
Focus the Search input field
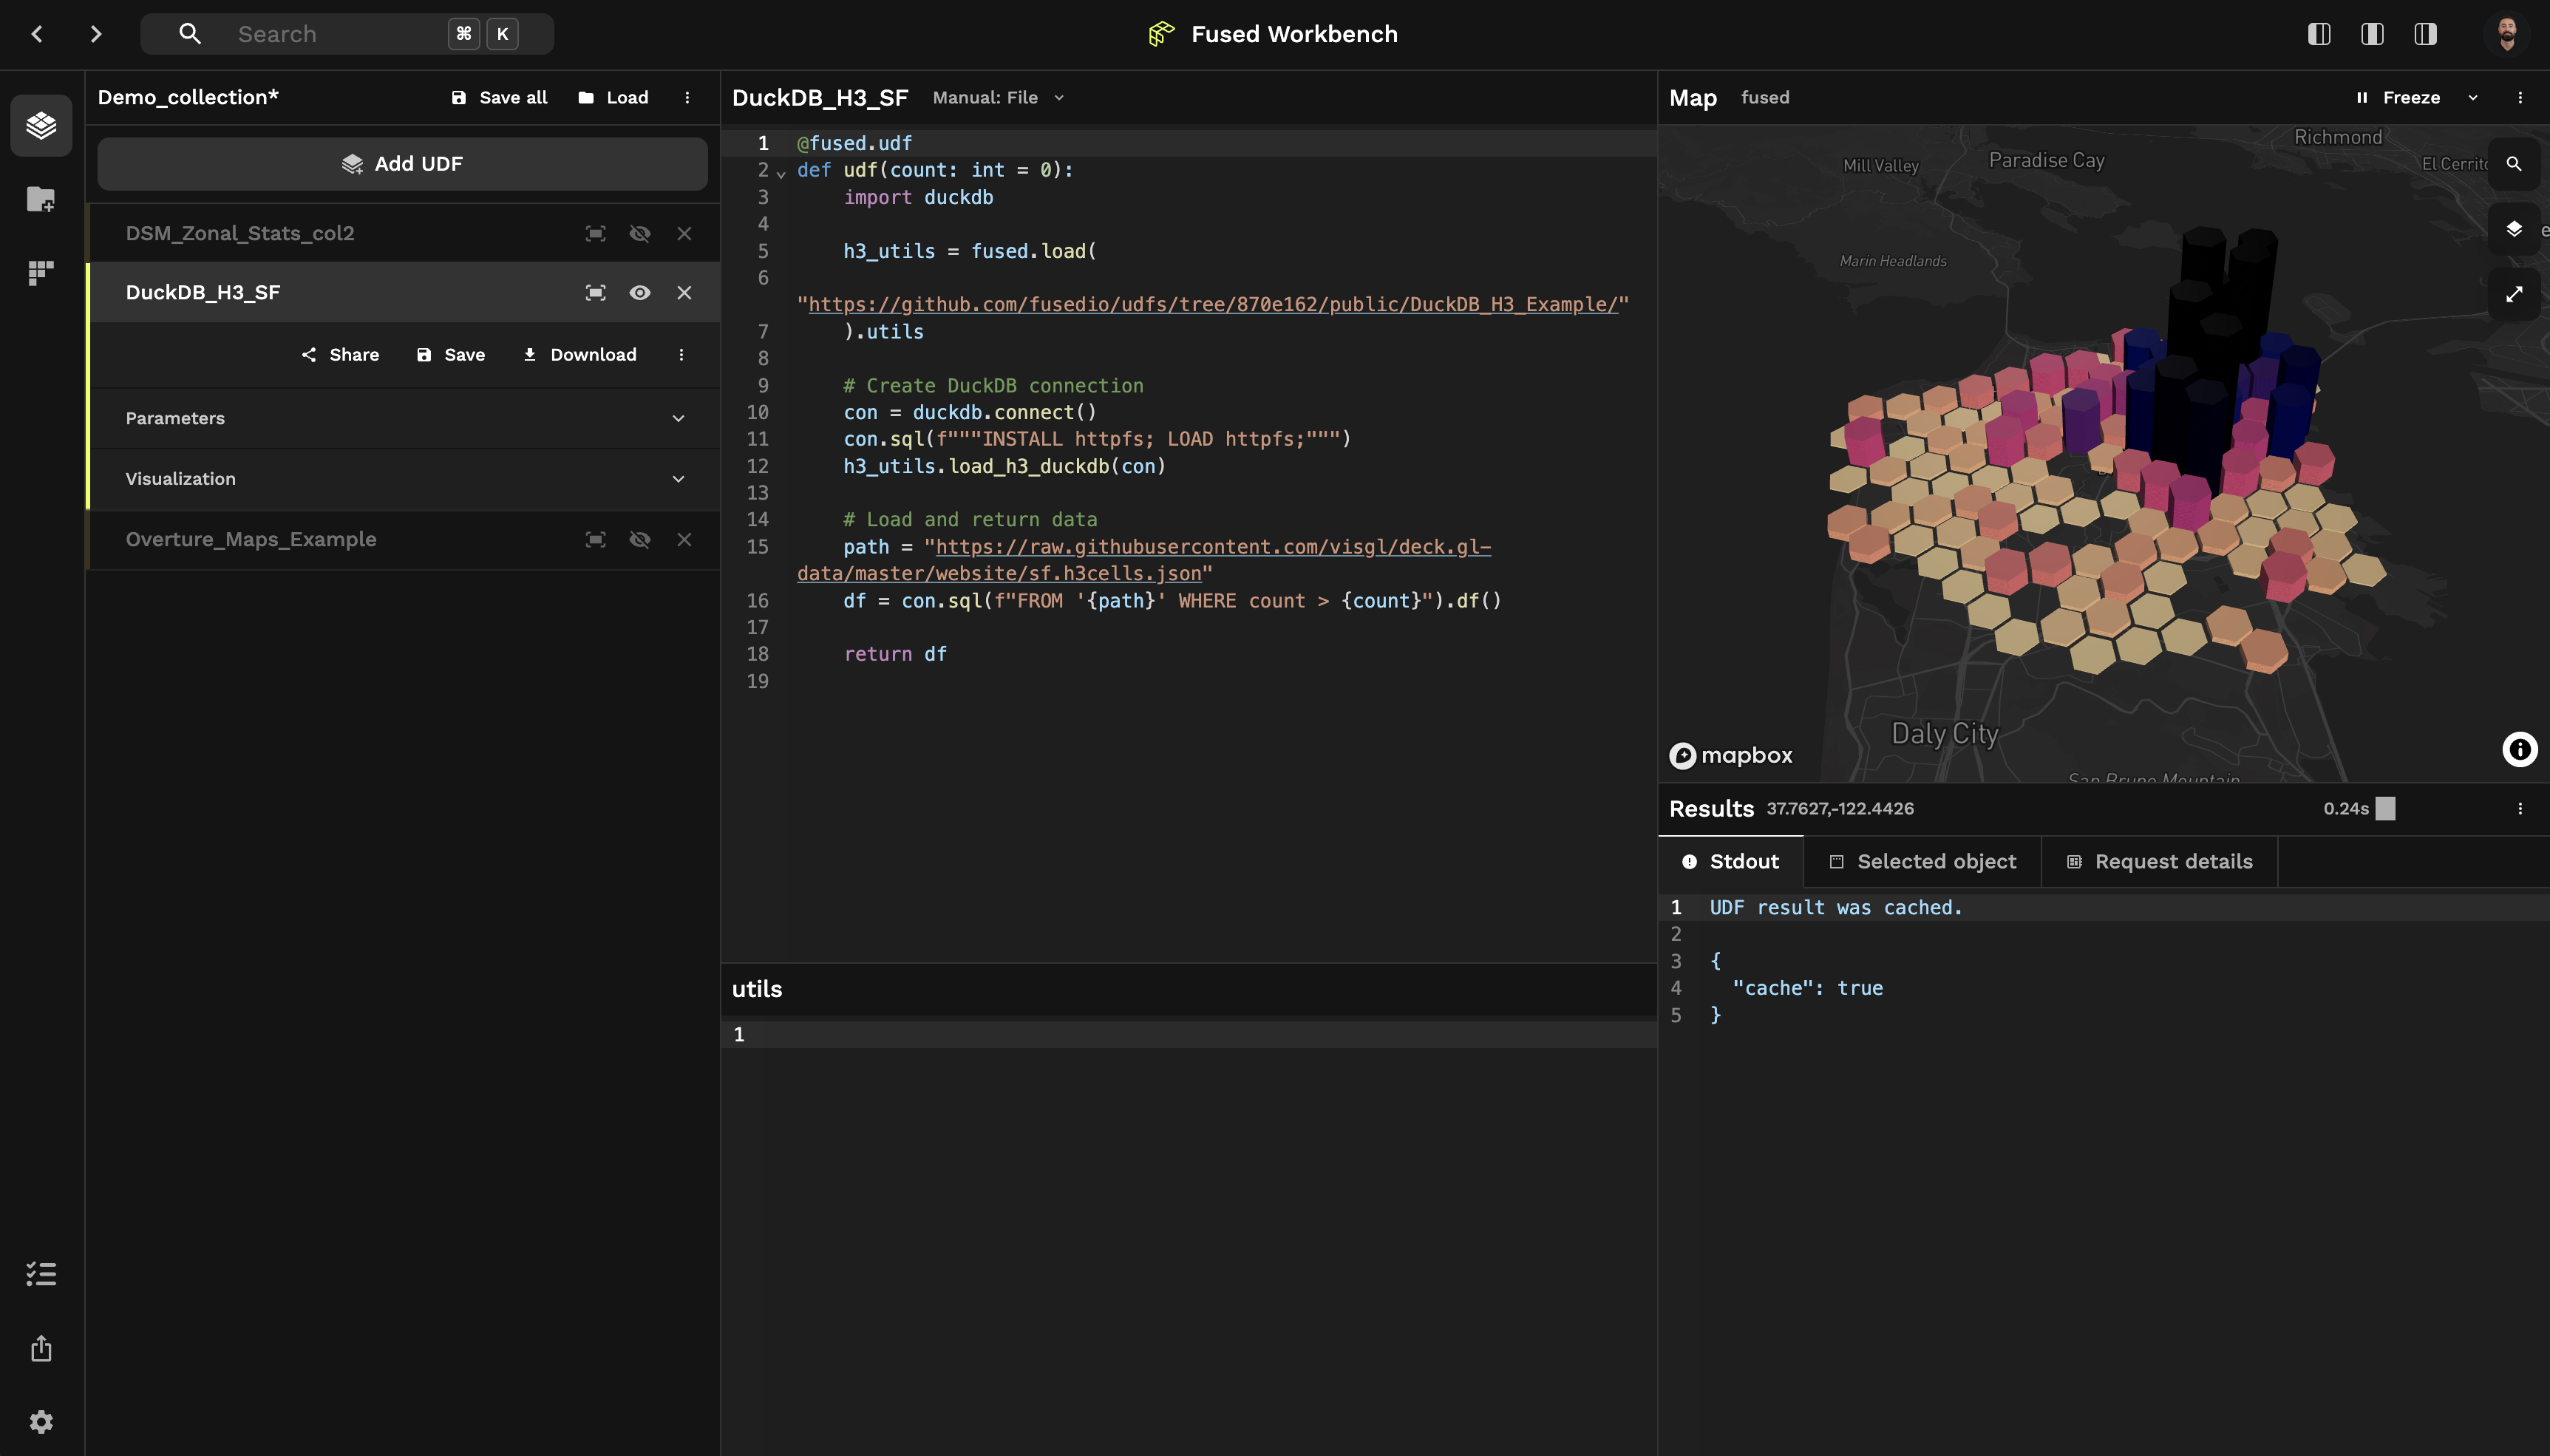tap(347, 34)
